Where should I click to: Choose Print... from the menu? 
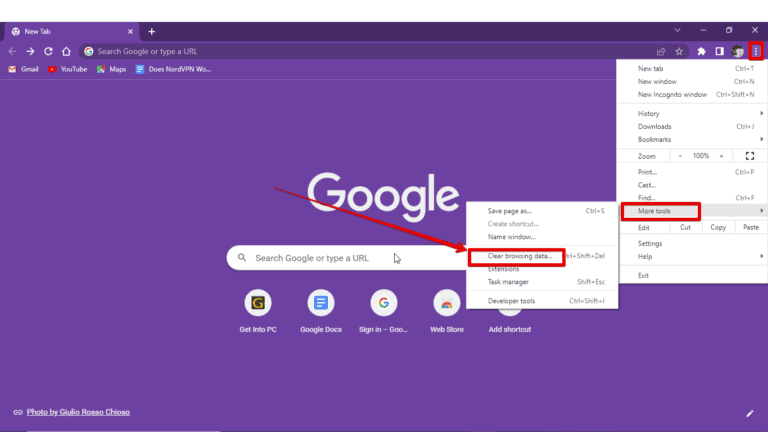pyautogui.click(x=693, y=172)
